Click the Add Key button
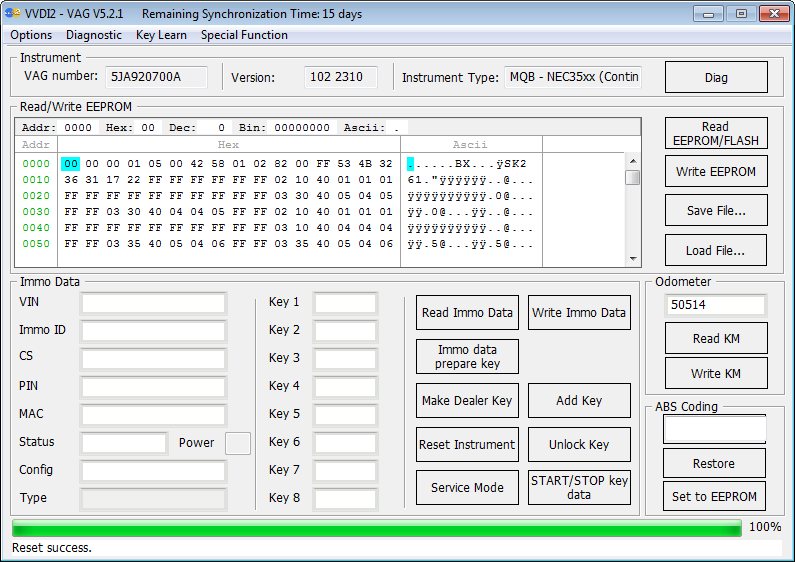The width and height of the screenshot is (795, 562). point(579,401)
